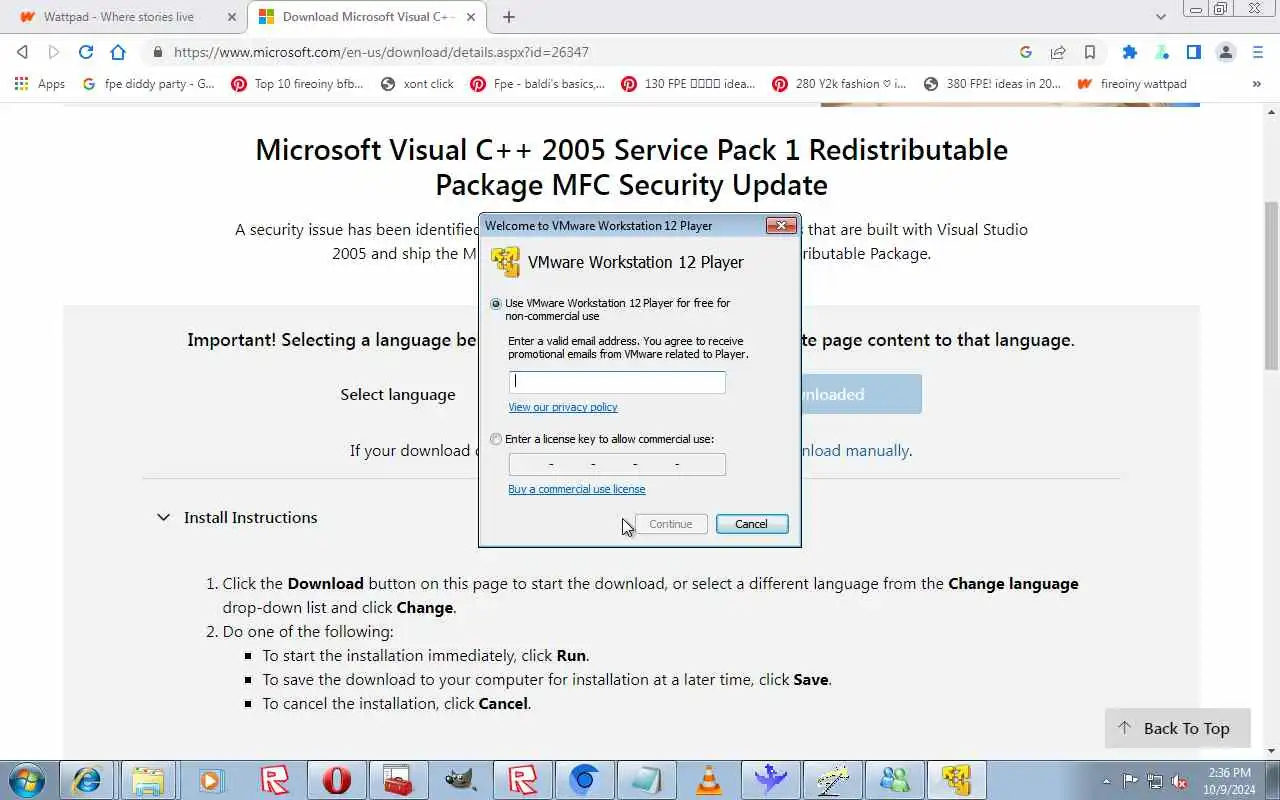This screenshot has width=1280, height=800.
Task: Open the Fpe - baldi's basics bookmark
Action: pyautogui.click(x=537, y=84)
